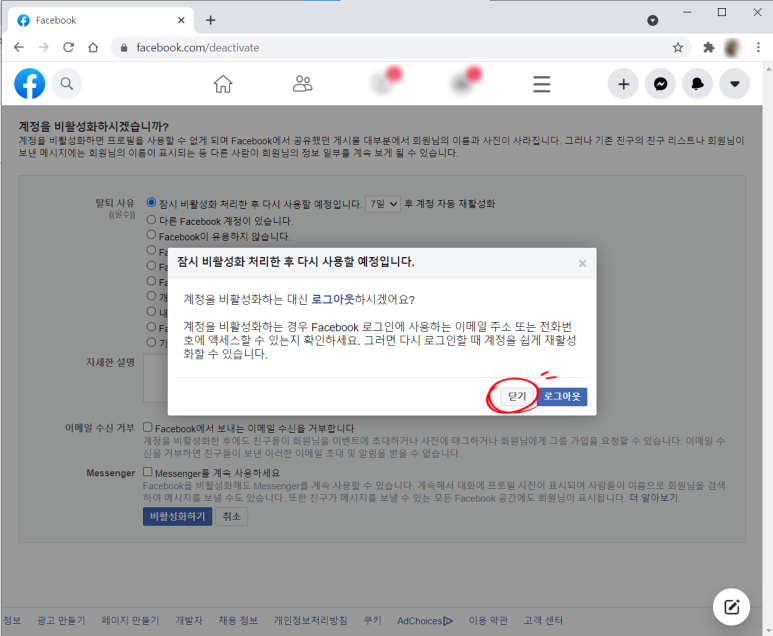Open the Messenger icon
The width and height of the screenshot is (773, 636).
tap(661, 84)
